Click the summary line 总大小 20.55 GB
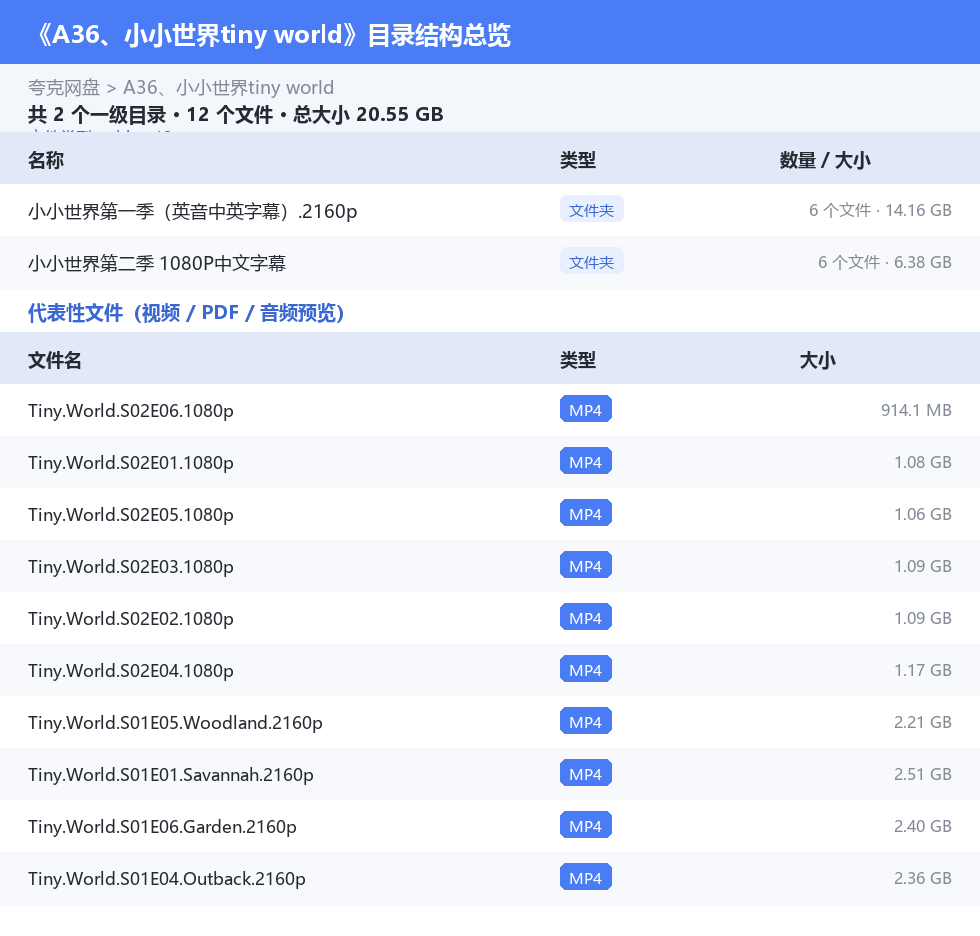This screenshot has width=980, height=936. pyautogui.click(x=368, y=114)
